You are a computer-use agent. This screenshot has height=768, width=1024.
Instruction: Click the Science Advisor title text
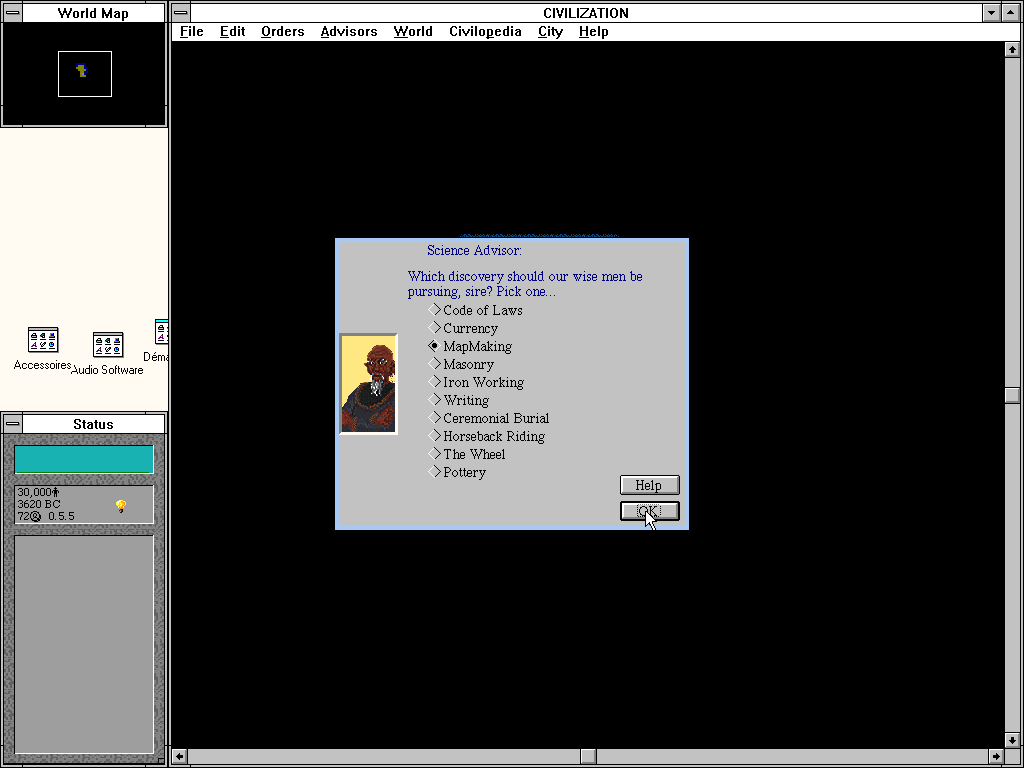(474, 250)
